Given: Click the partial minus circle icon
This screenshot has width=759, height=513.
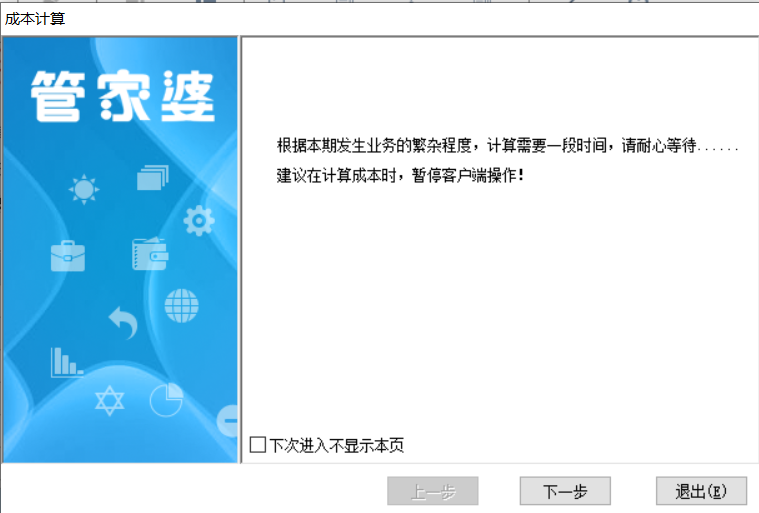Looking at the screenshot, I should [228, 421].
